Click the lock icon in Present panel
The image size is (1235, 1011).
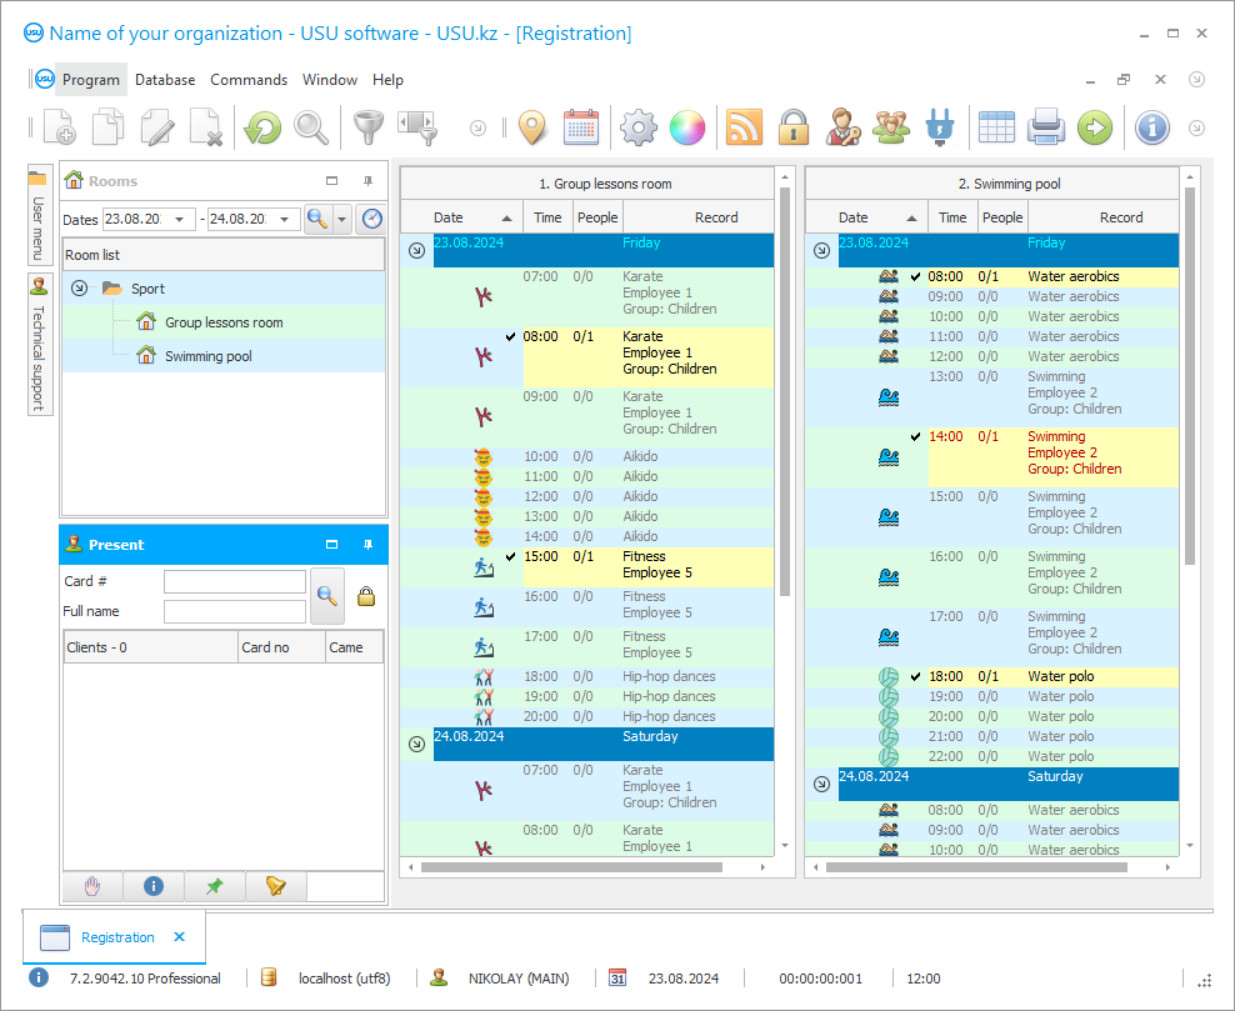pyautogui.click(x=366, y=597)
